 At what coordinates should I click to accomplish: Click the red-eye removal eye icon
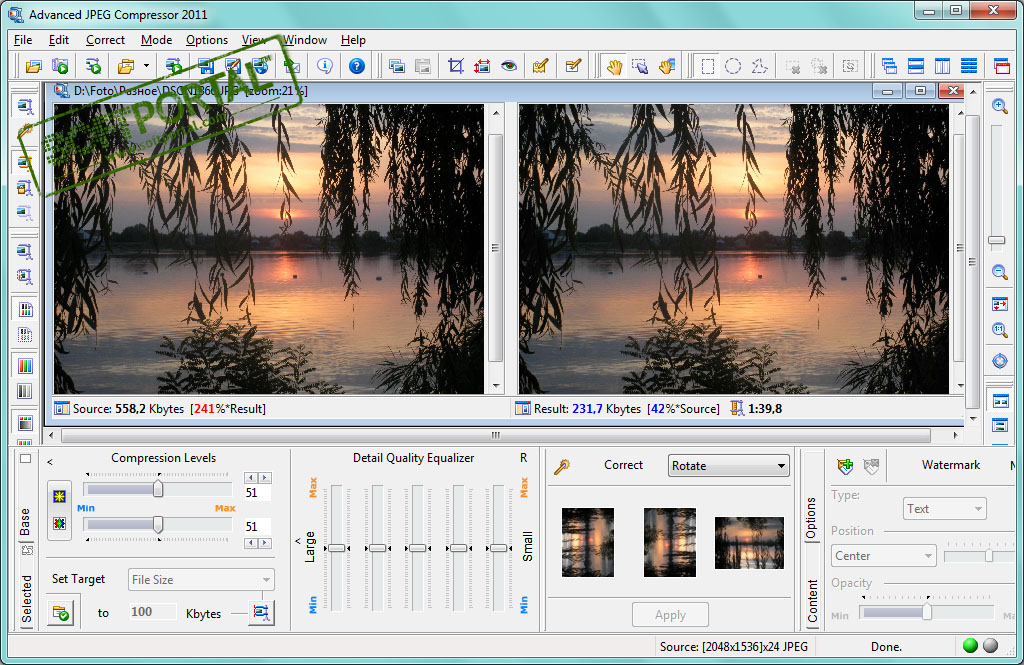tap(509, 66)
